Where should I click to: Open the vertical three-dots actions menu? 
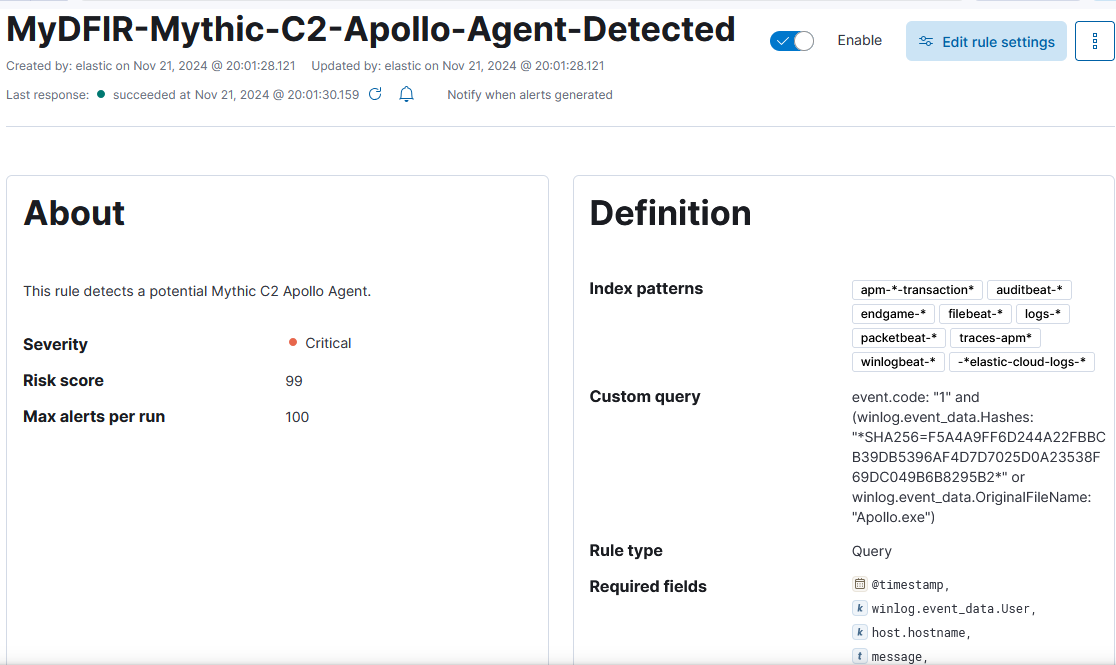[x=1095, y=41]
